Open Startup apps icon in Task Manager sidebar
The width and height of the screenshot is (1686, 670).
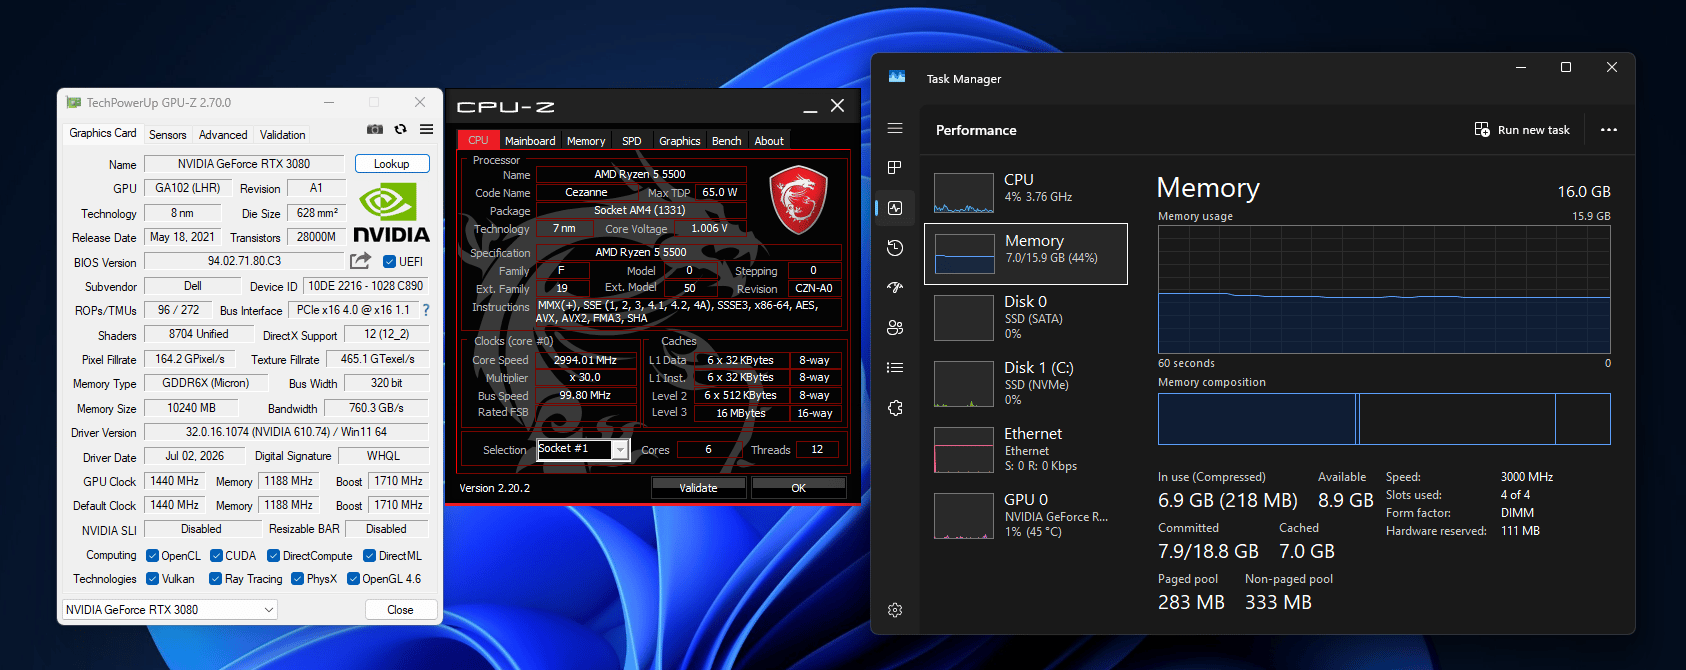(895, 288)
